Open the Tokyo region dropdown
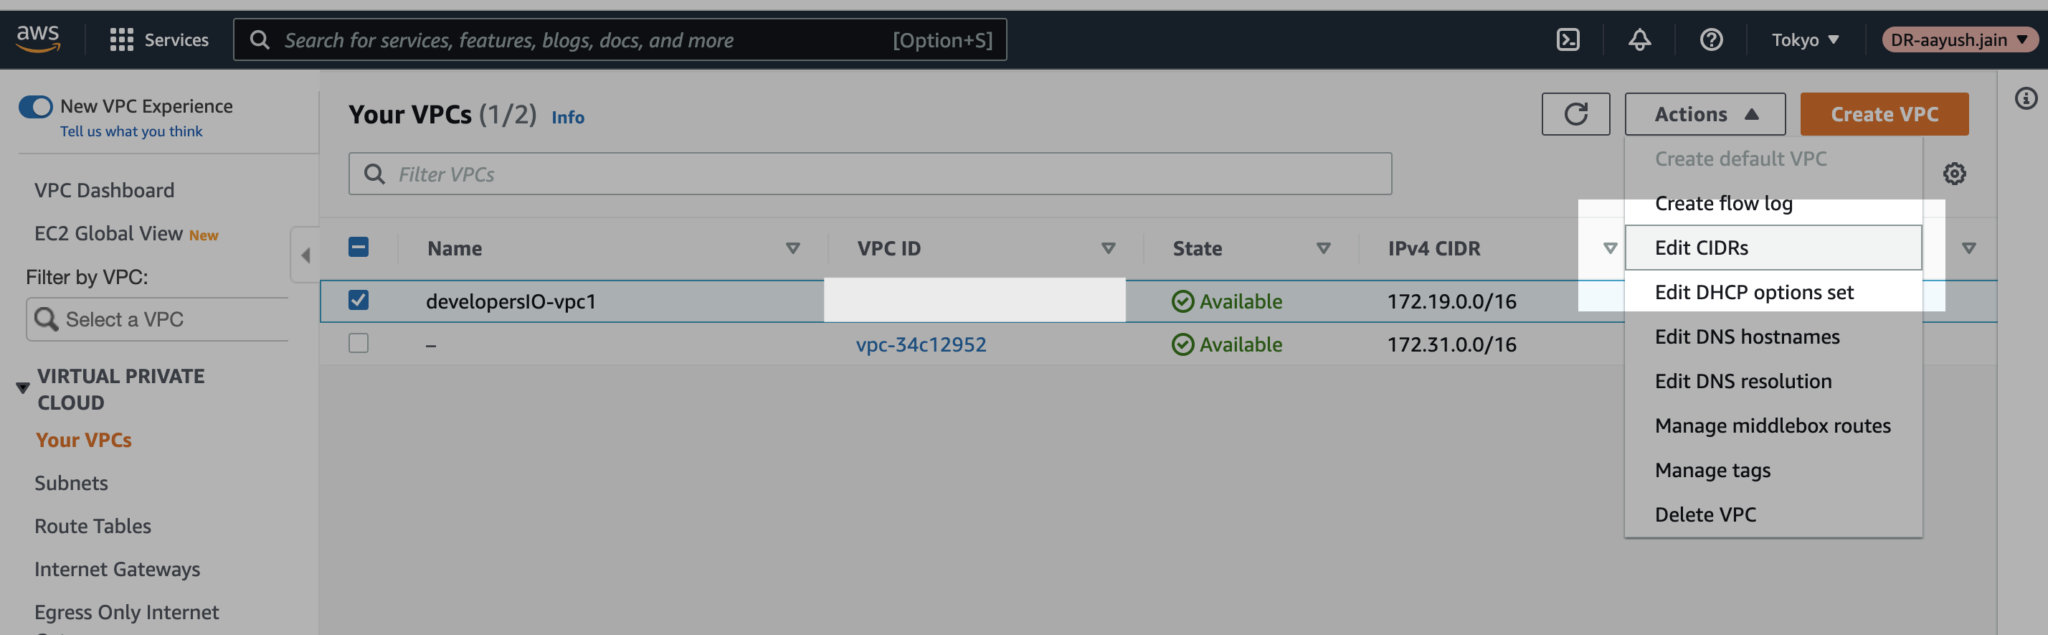 (x=1804, y=39)
